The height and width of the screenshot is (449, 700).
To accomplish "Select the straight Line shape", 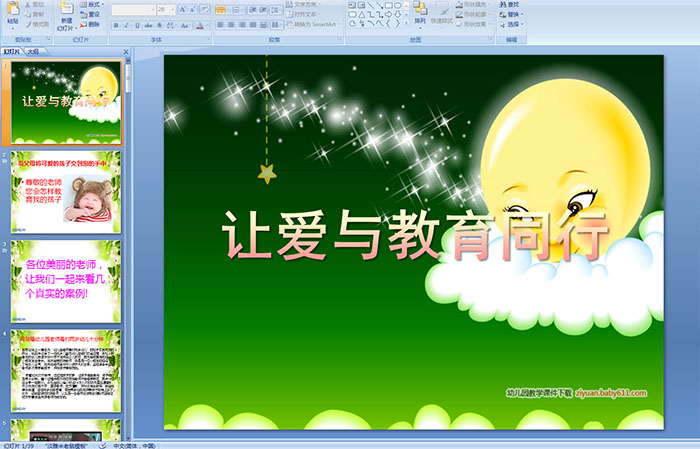I will 371,5.
